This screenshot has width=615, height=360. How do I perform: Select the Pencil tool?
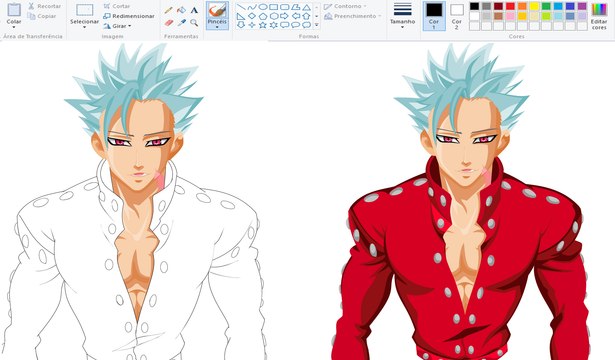[169, 10]
